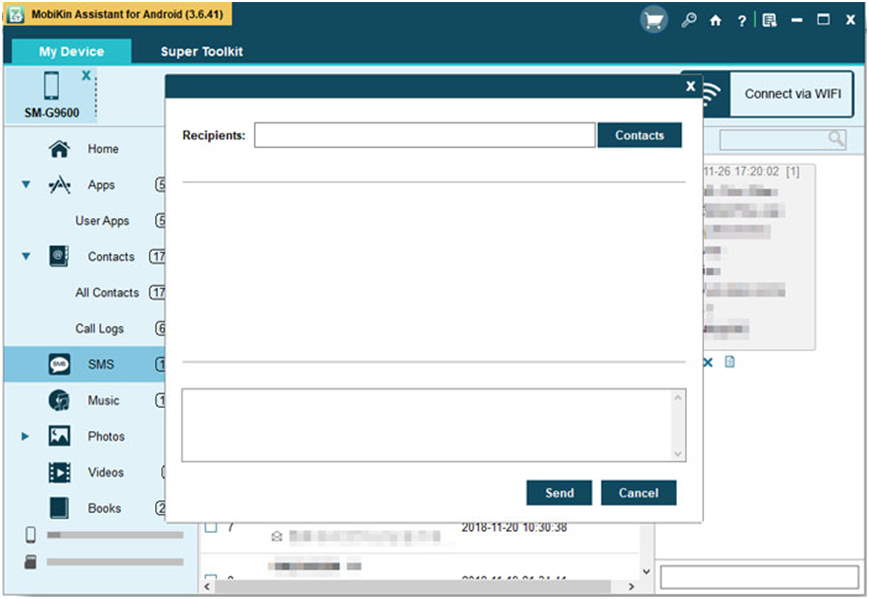Select the SMS icon in sidebar
Screen dimensions: 869x599
pos(59,365)
